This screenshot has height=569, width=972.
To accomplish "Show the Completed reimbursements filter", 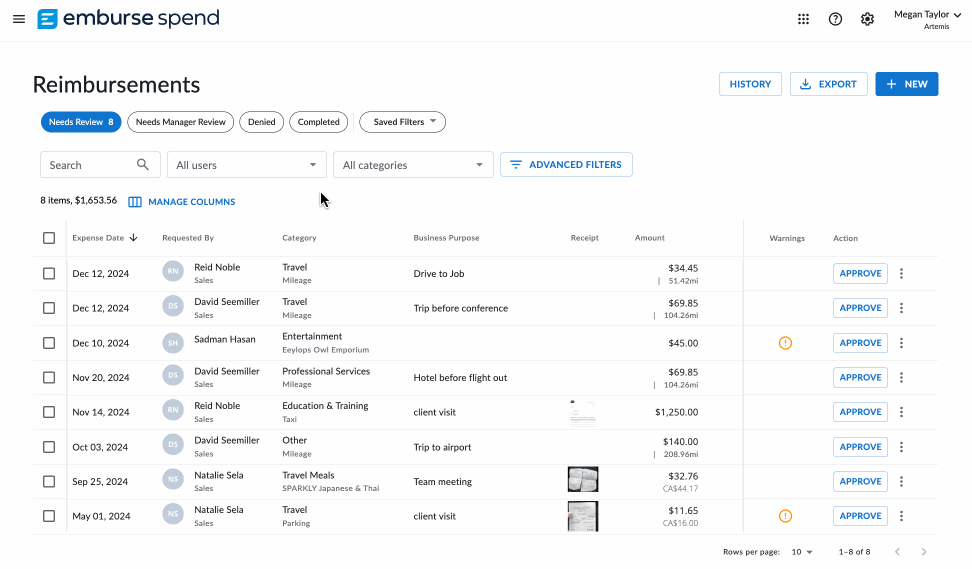I will 318,122.
